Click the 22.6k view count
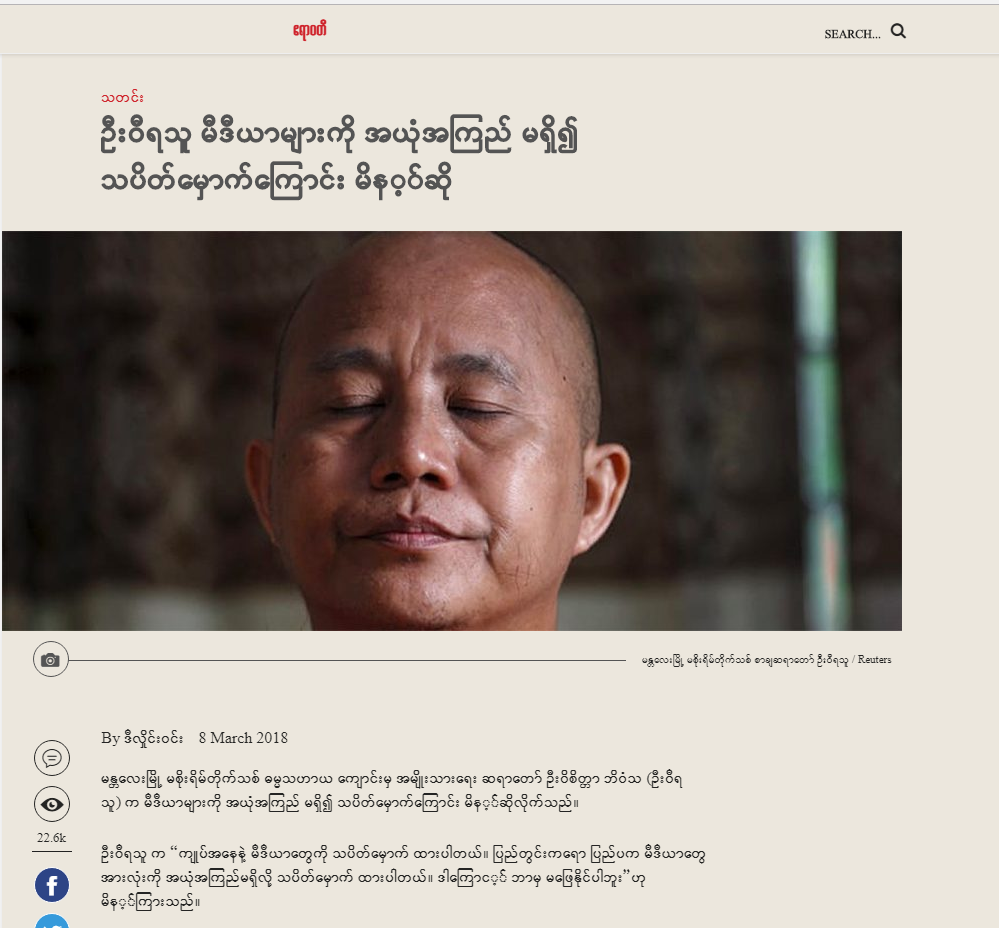Image resolution: width=999 pixels, height=928 pixels. point(52,838)
